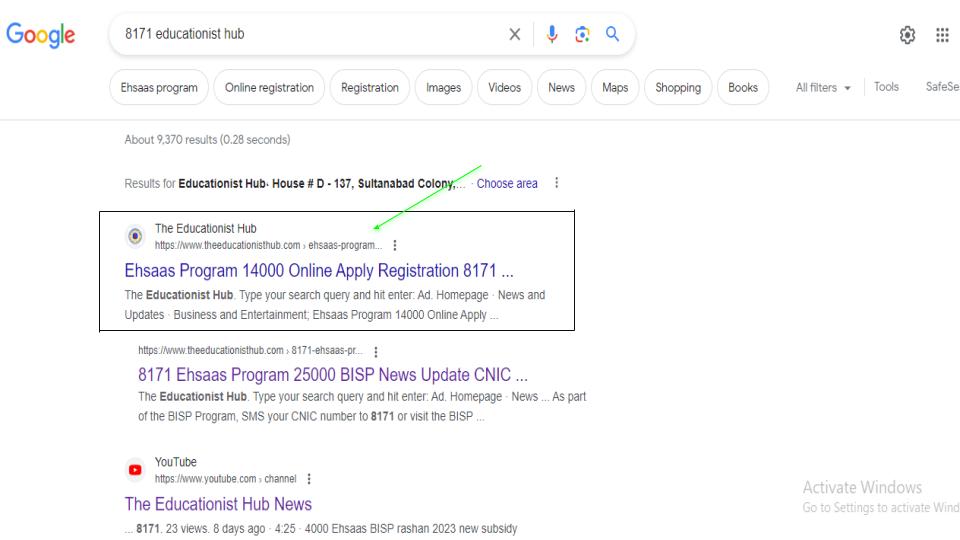The height and width of the screenshot is (540, 960).
Task: Open the Google apps grid icon
Action: pyautogui.click(x=941, y=35)
